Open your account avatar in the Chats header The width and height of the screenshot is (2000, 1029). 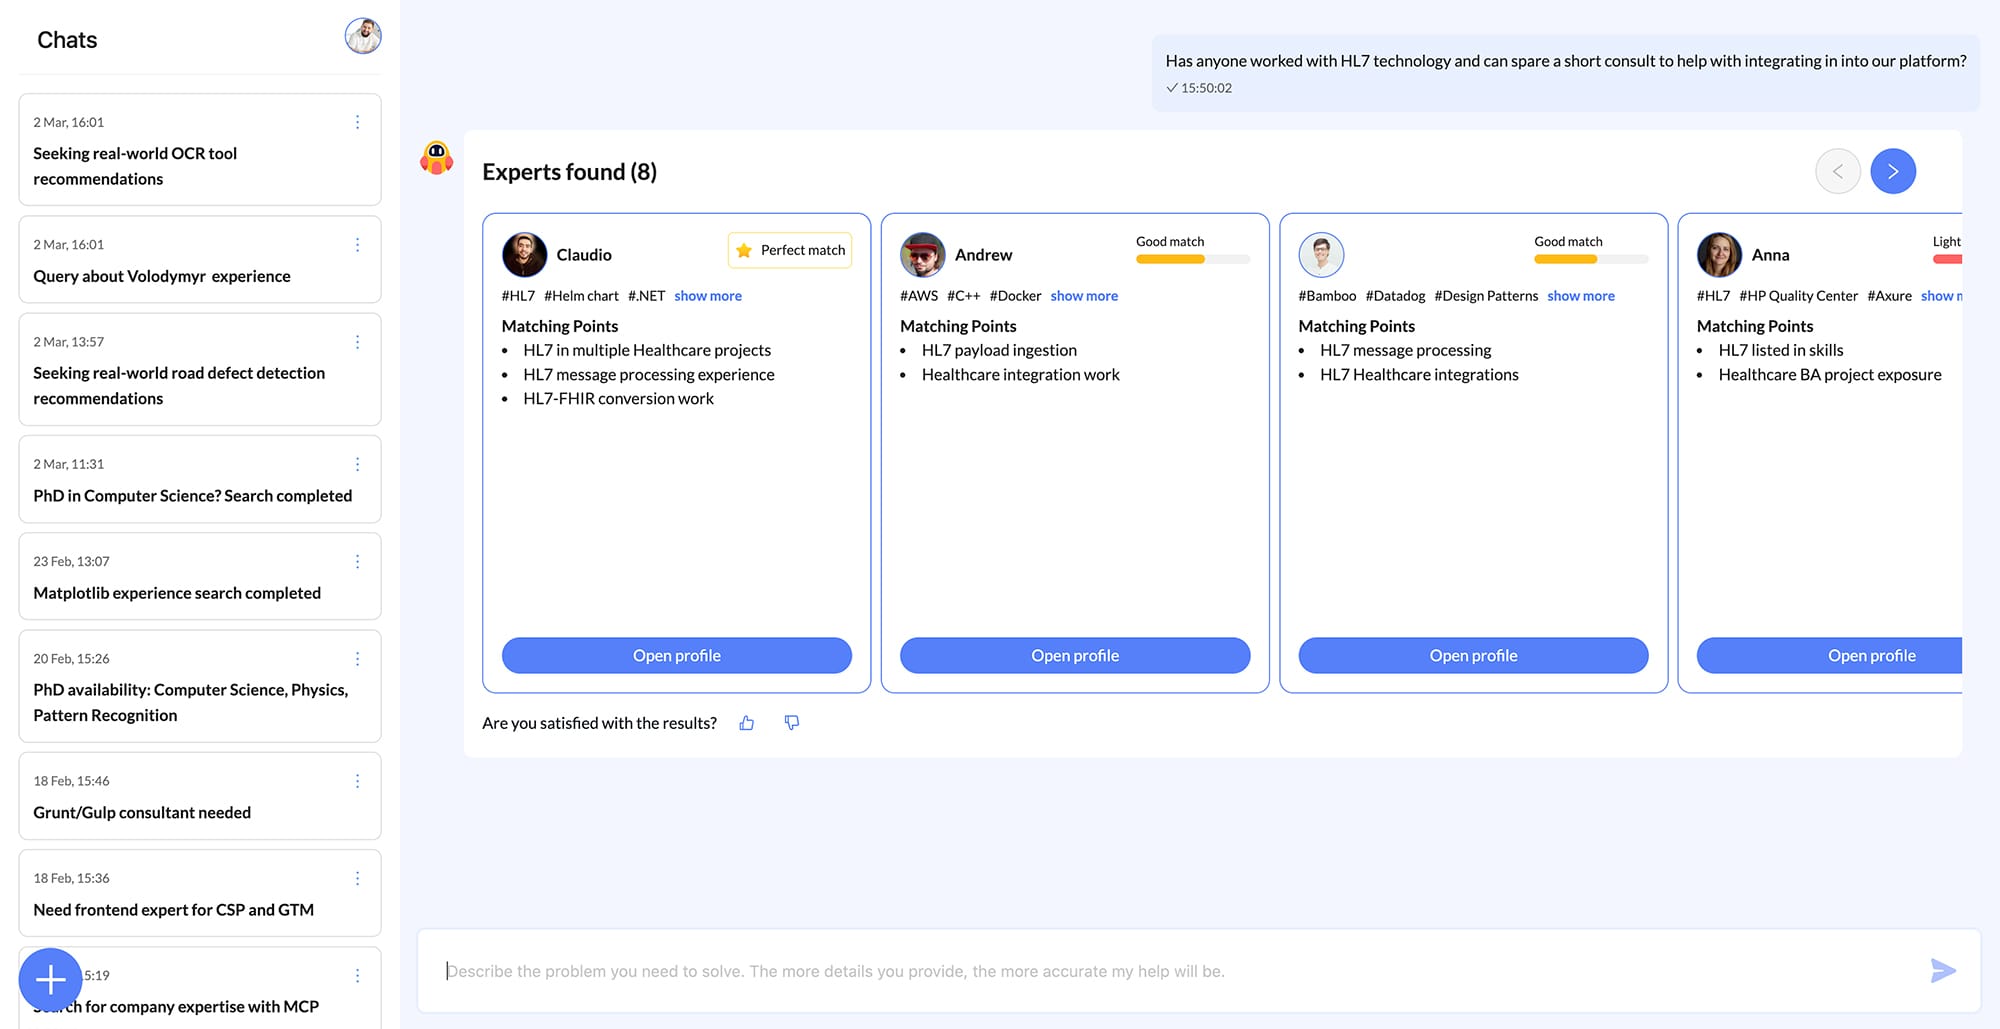tap(362, 36)
